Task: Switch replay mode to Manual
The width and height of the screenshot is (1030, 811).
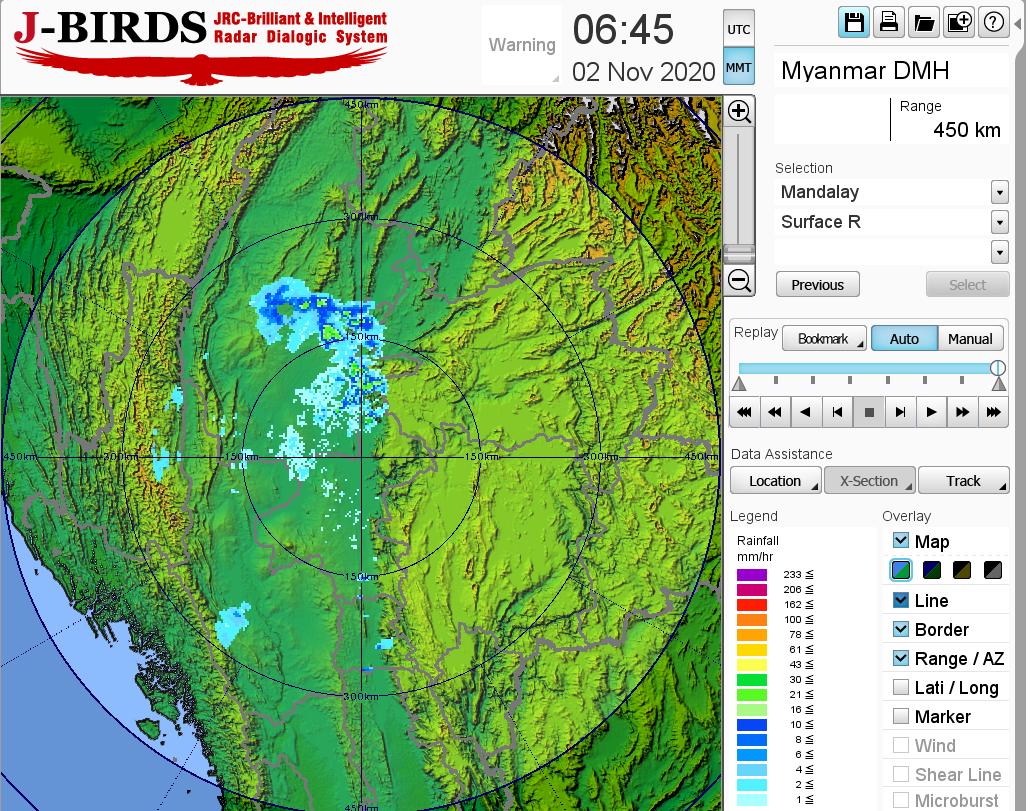Action: pyautogui.click(x=970, y=339)
